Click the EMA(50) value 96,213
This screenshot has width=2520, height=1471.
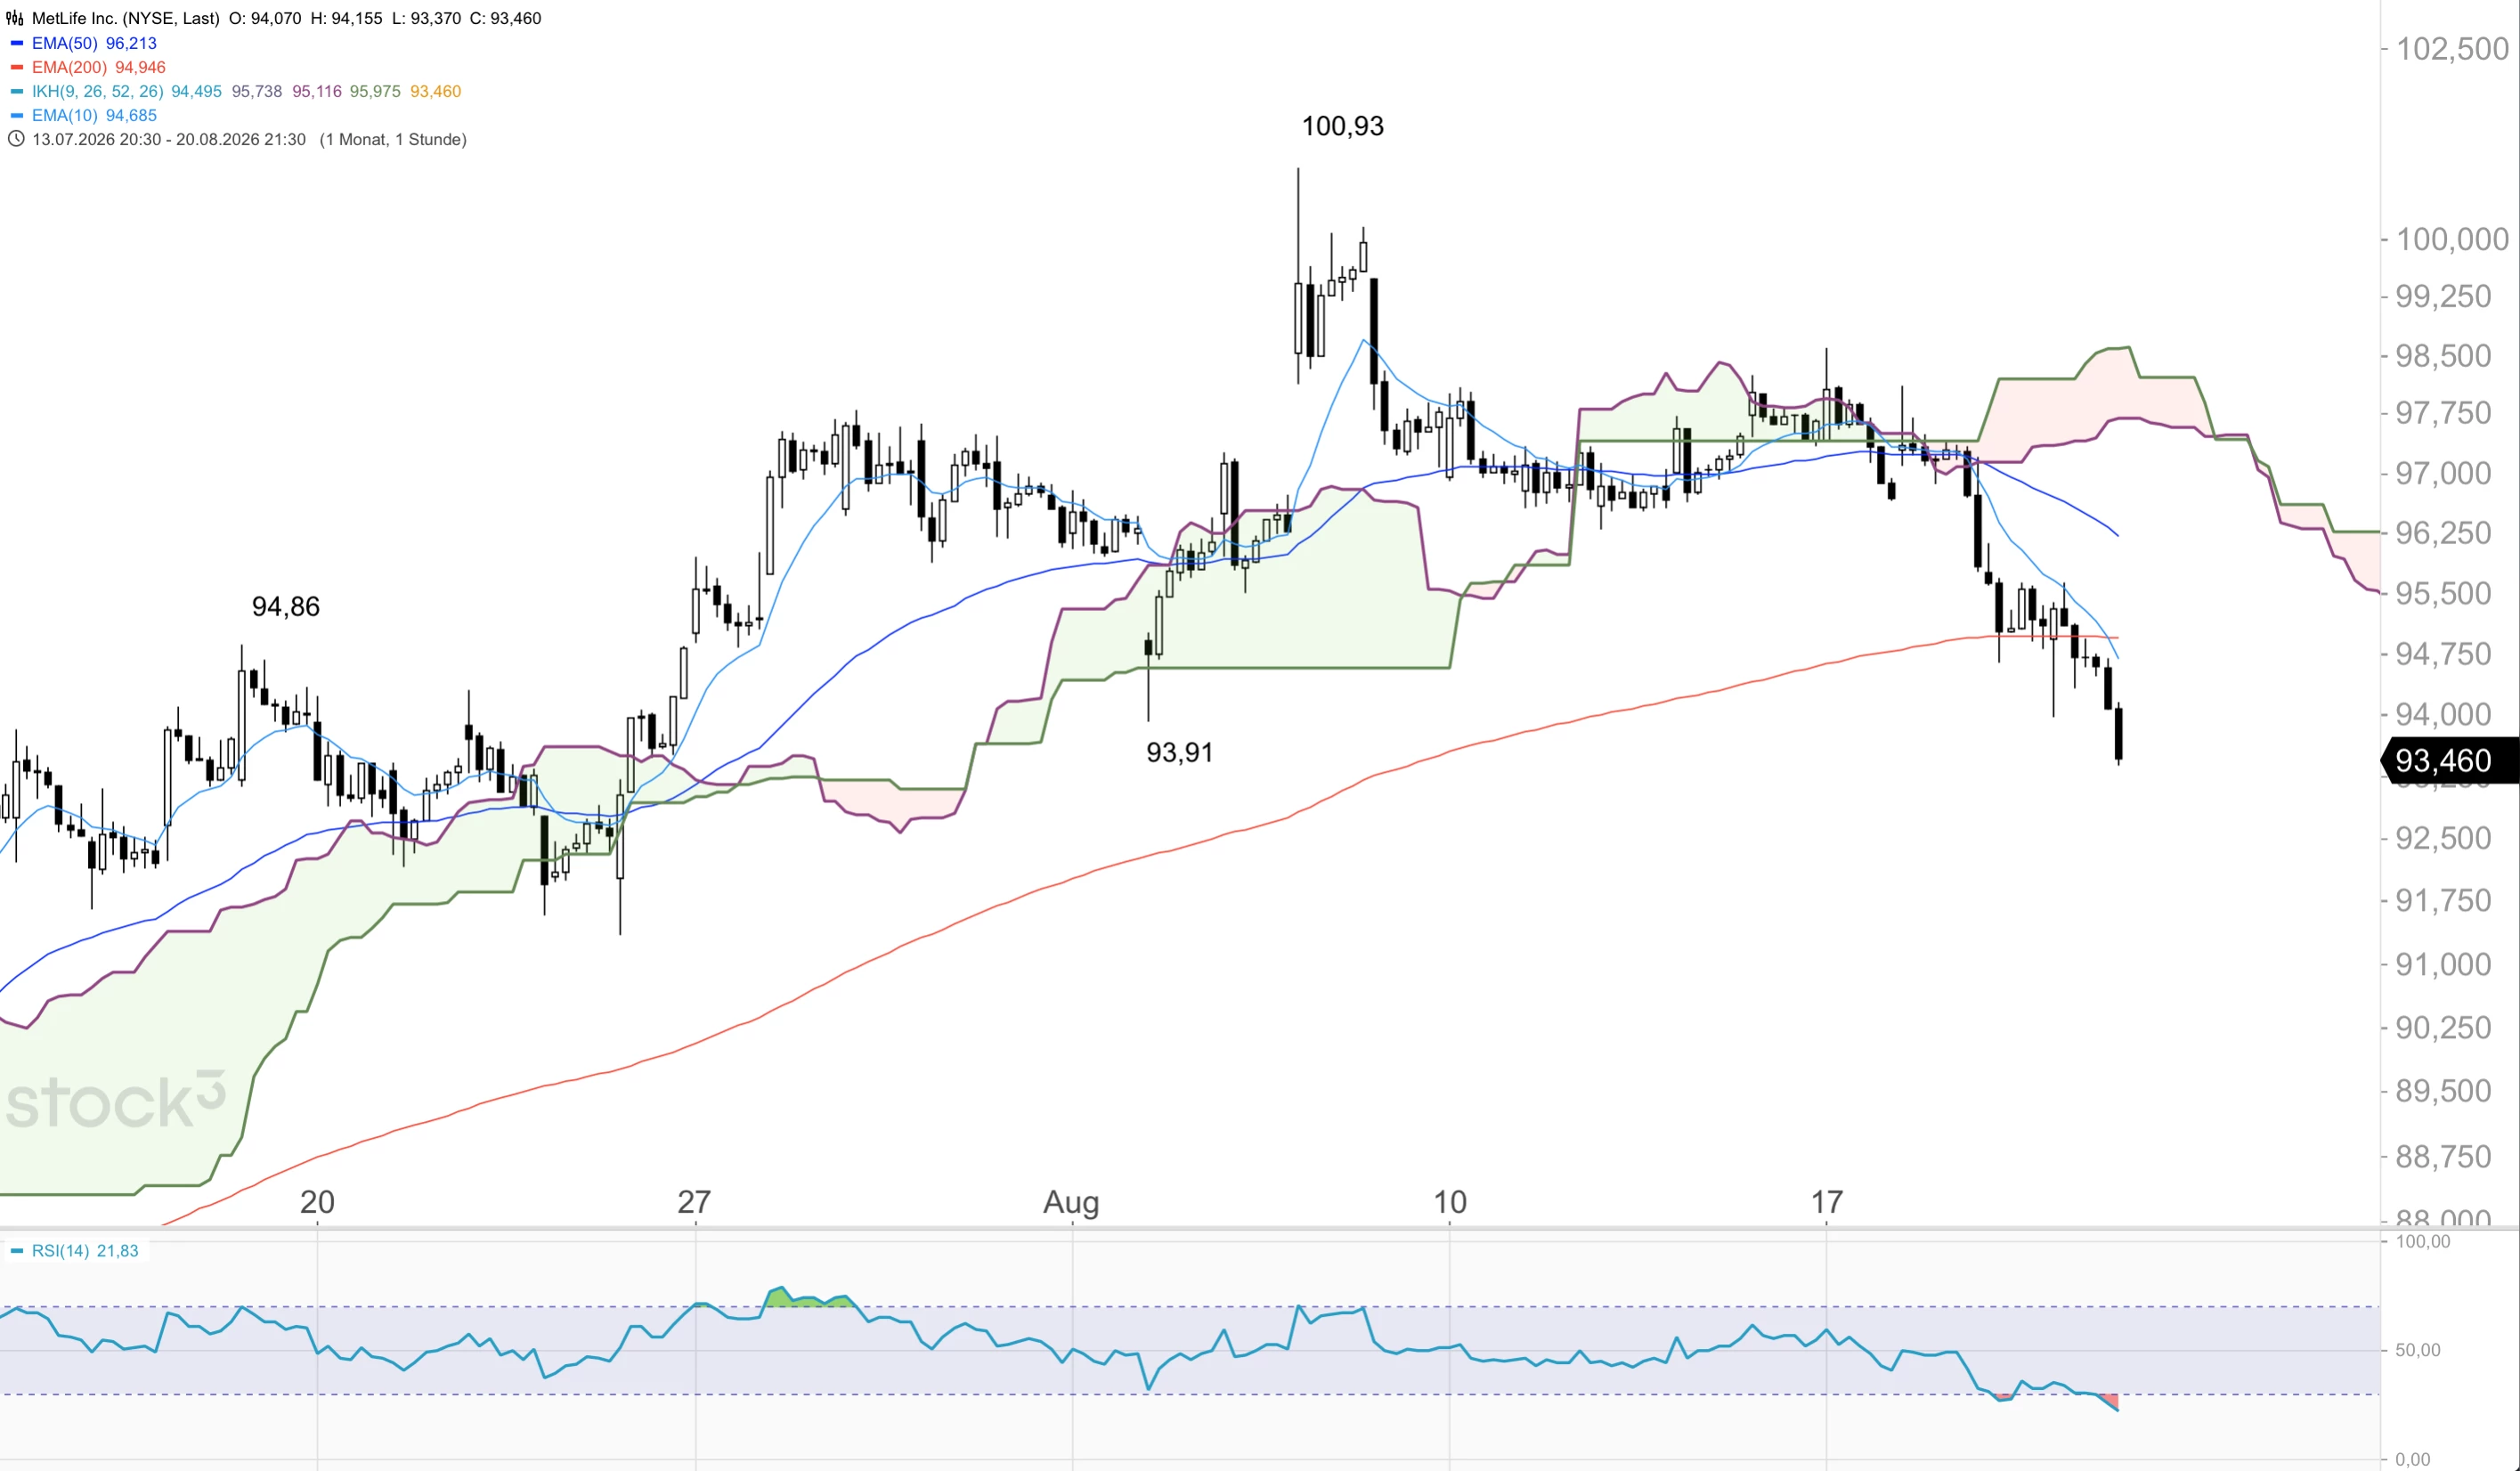click(x=131, y=43)
